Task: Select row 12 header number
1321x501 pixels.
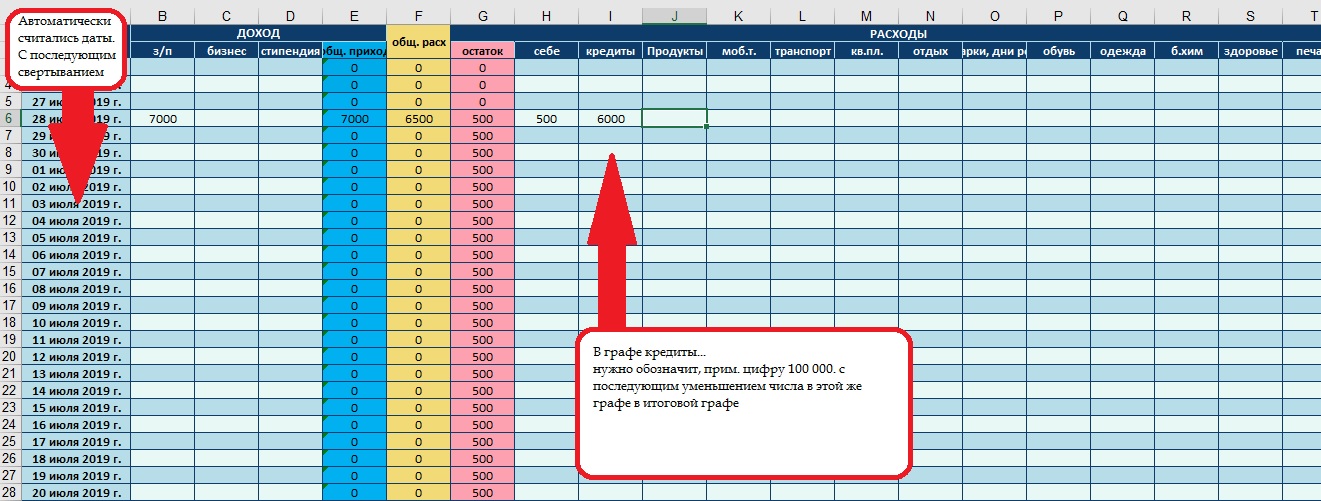Action: tap(9, 220)
